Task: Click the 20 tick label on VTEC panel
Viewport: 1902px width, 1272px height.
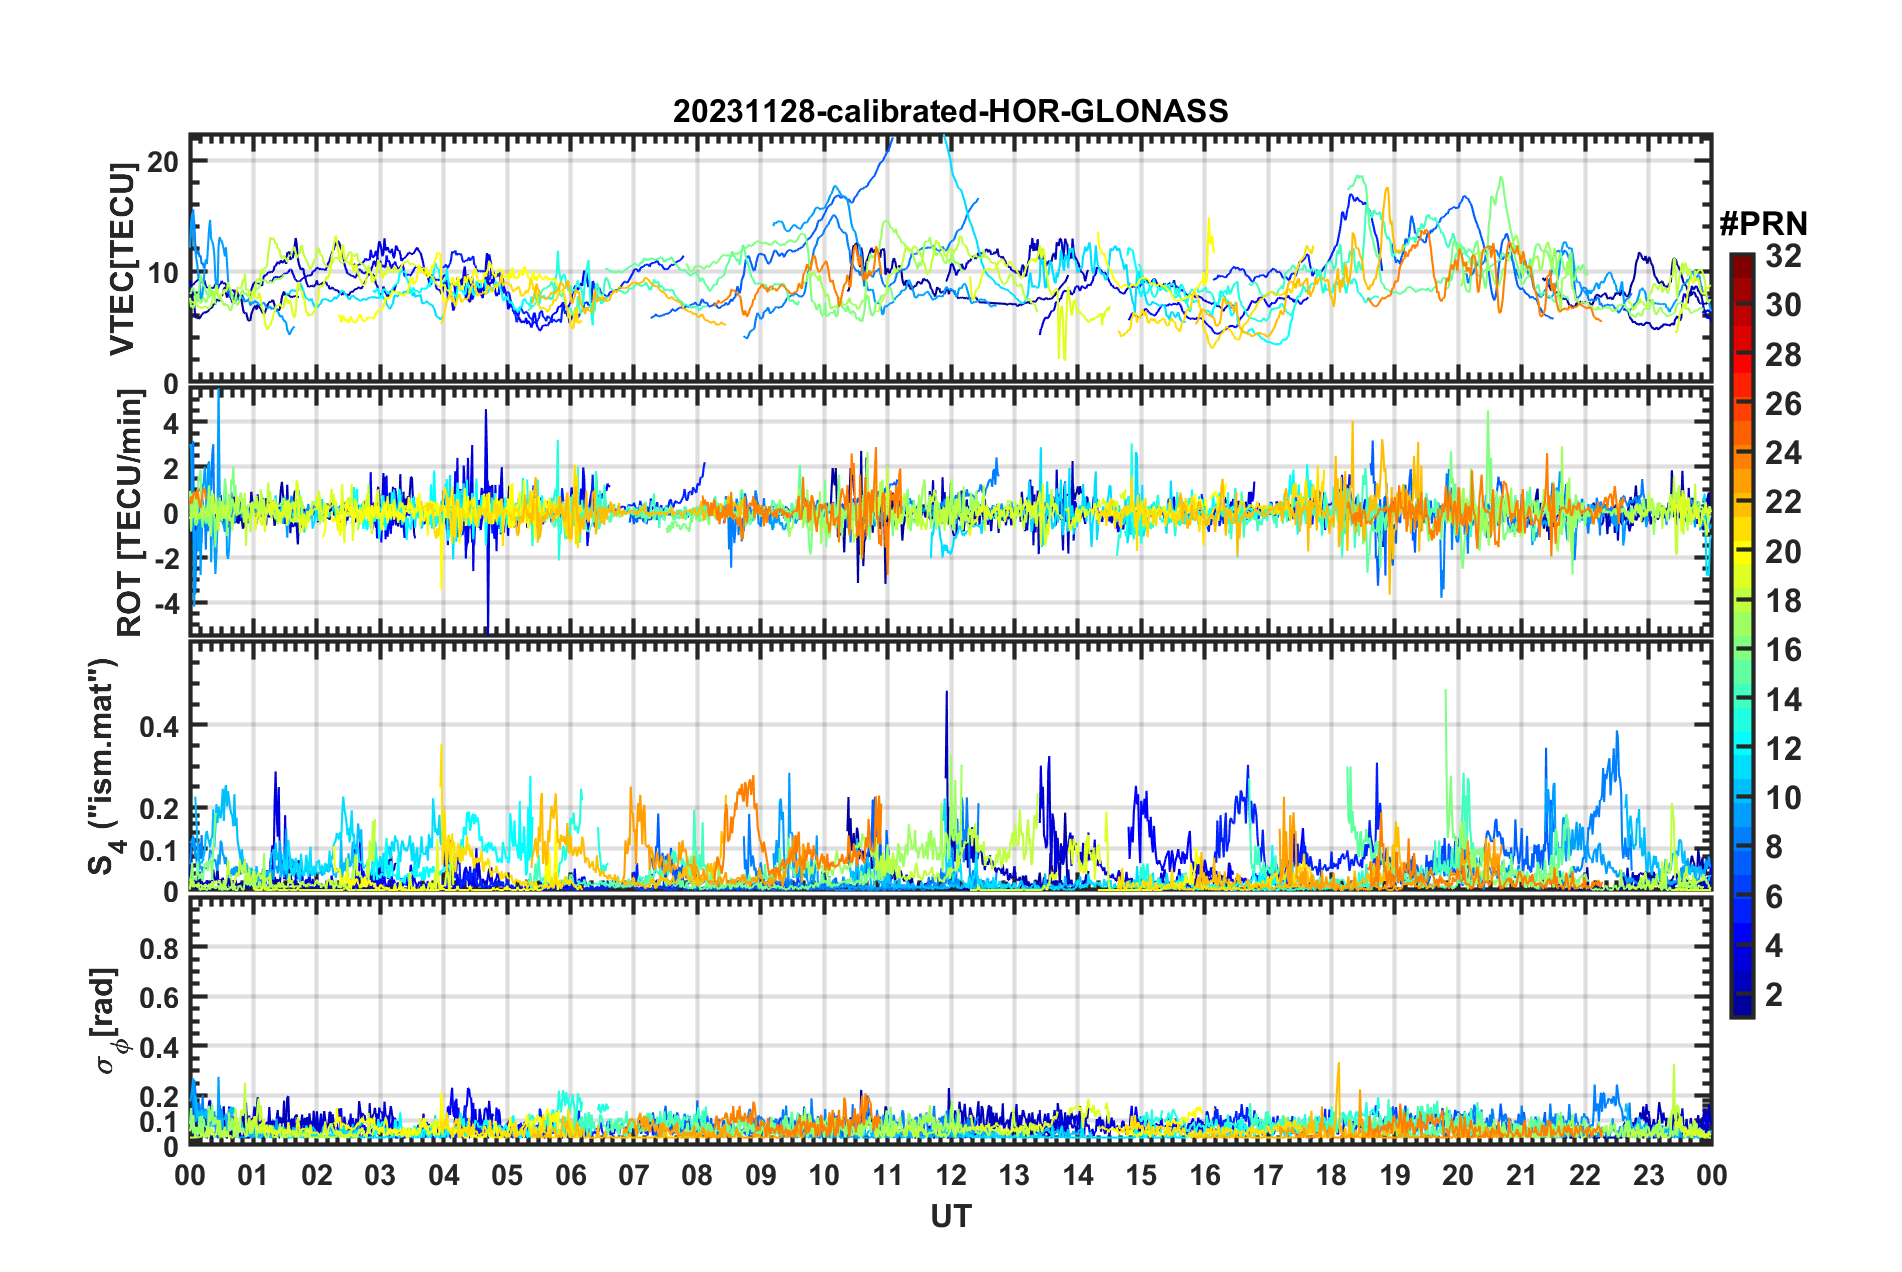Action: (x=163, y=162)
